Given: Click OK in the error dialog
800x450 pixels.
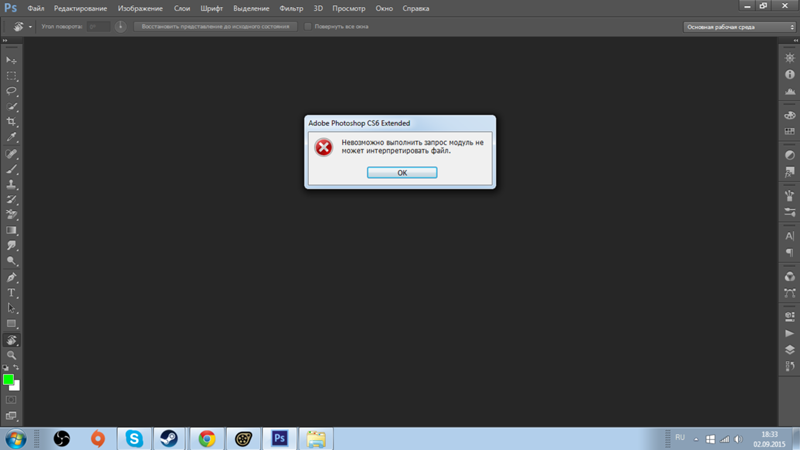Looking at the screenshot, I should click(x=402, y=172).
